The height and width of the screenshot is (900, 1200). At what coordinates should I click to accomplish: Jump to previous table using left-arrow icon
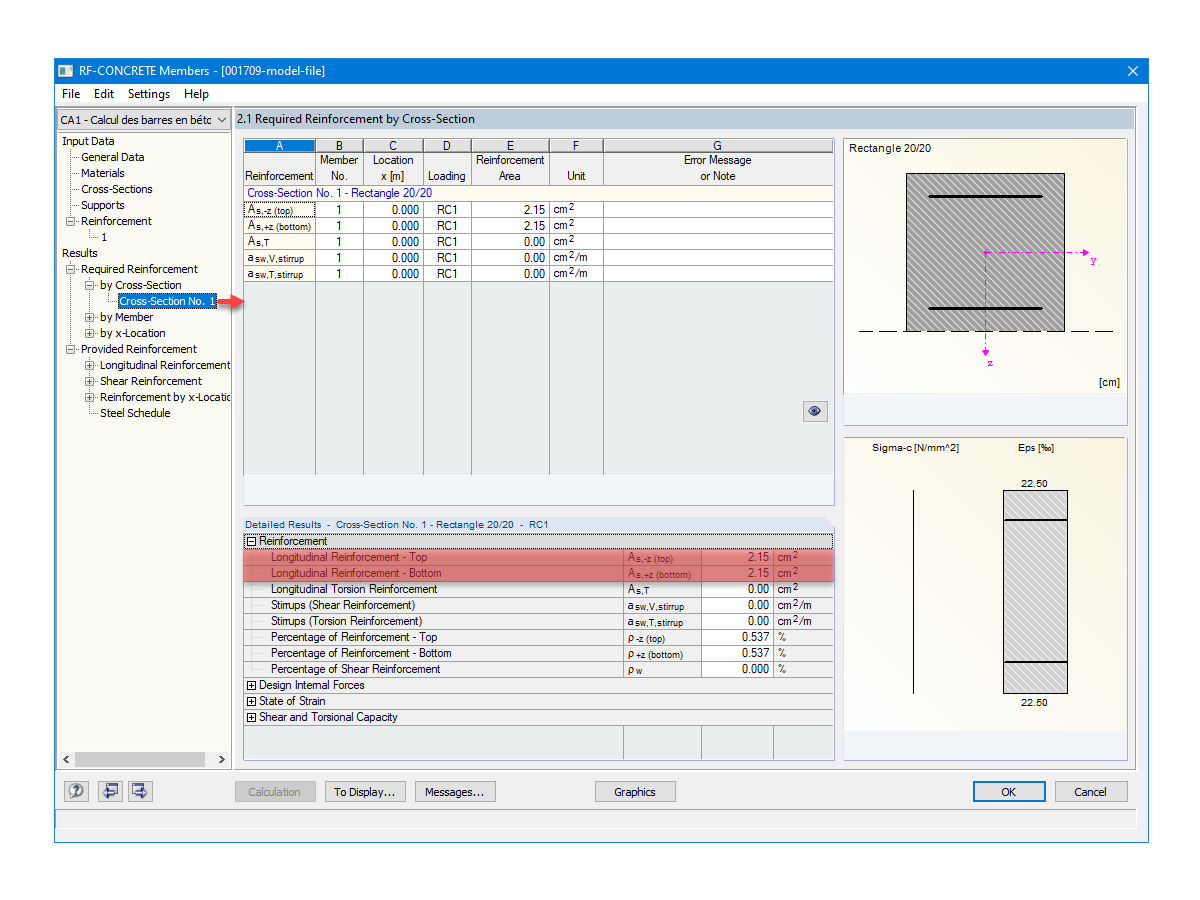(110, 791)
